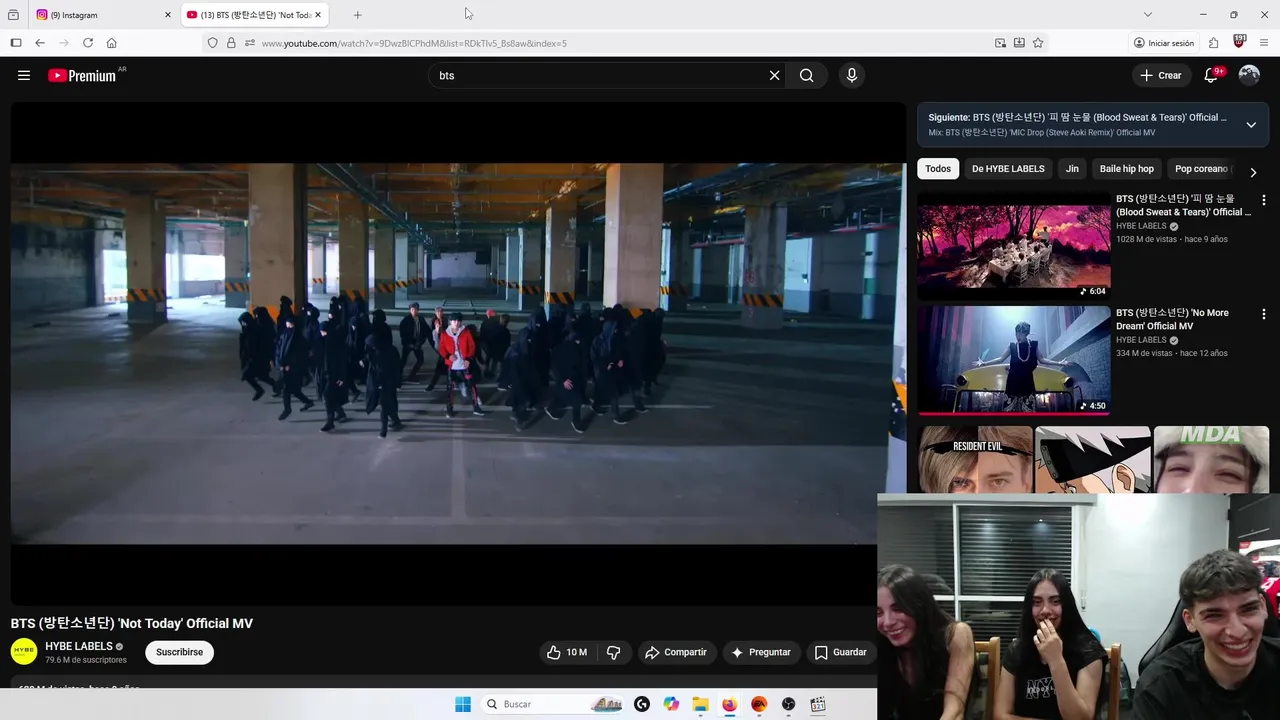Bookmark this page with the star
Image resolution: width=1280 pixels, height=720 pixels.
(x=1038, y=43)
